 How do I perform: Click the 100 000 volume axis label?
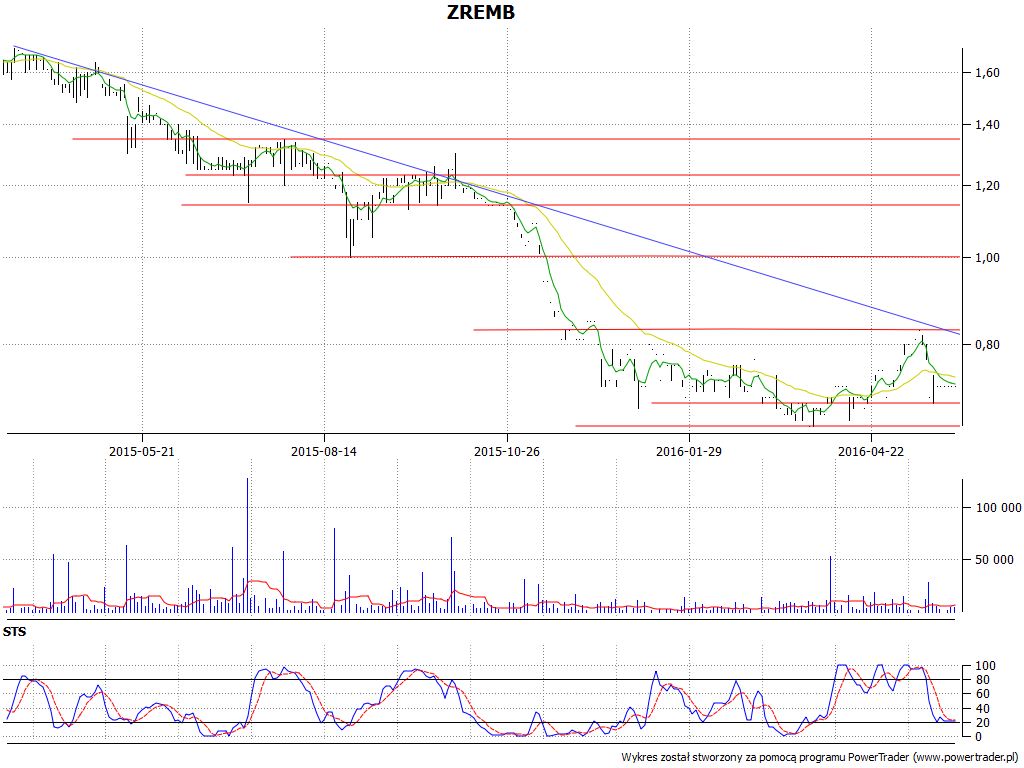pos(999,507)
